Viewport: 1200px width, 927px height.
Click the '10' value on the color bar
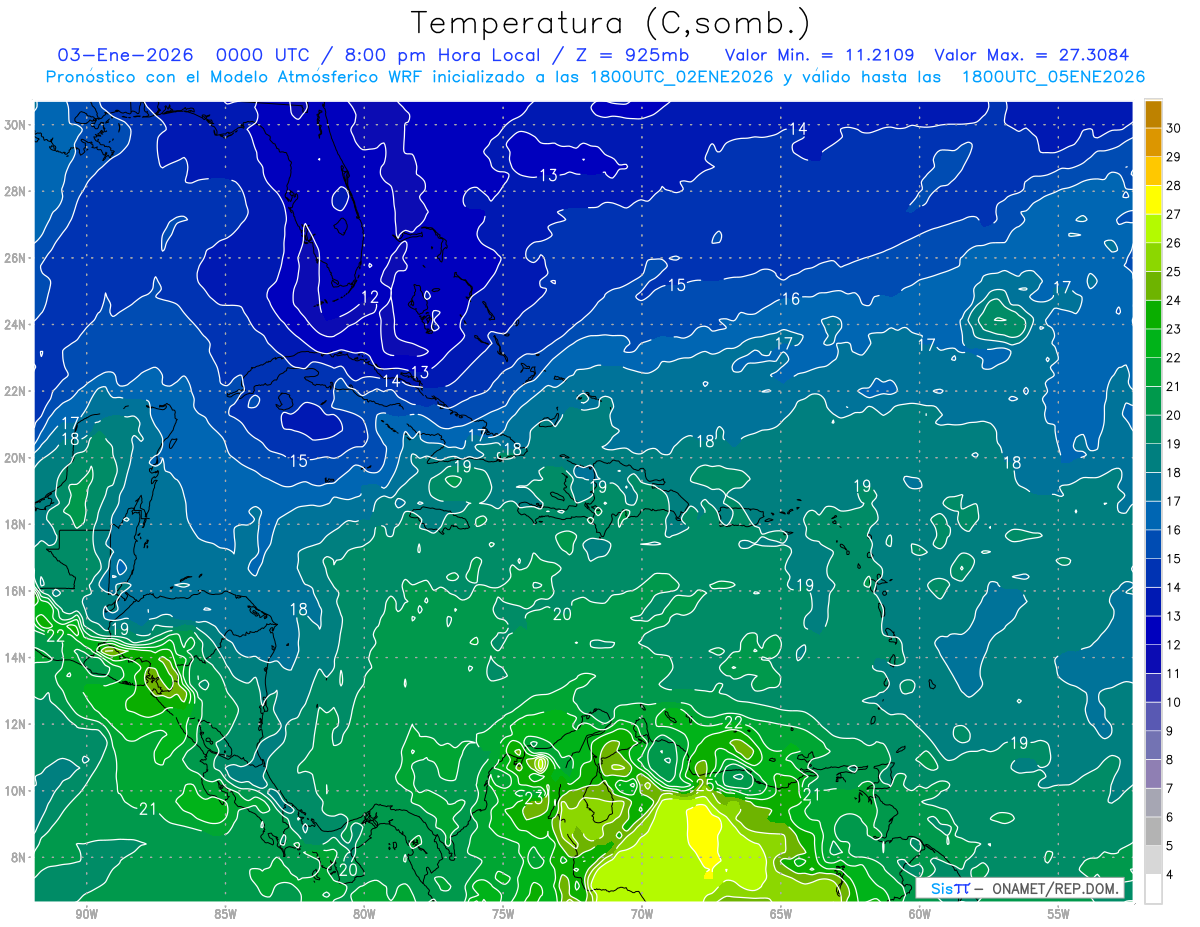pyautogui.click(x=1174, y=702)
